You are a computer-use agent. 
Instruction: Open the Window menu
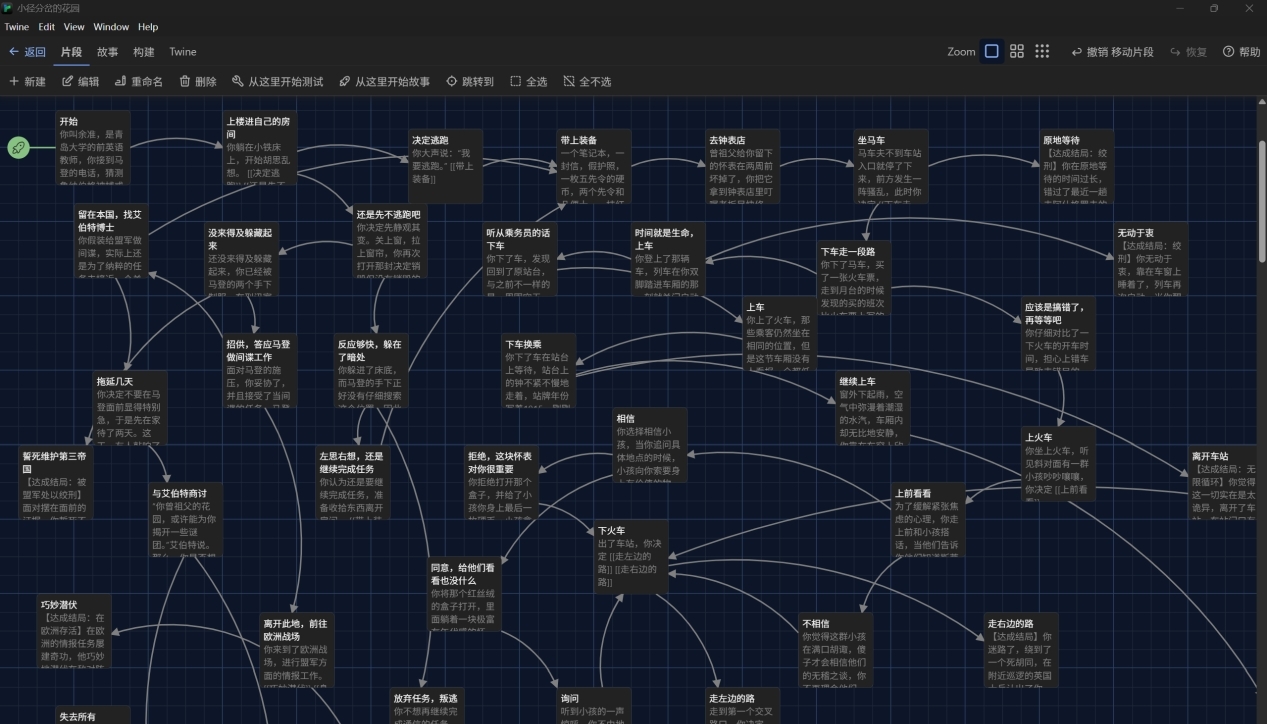[111, 27]
